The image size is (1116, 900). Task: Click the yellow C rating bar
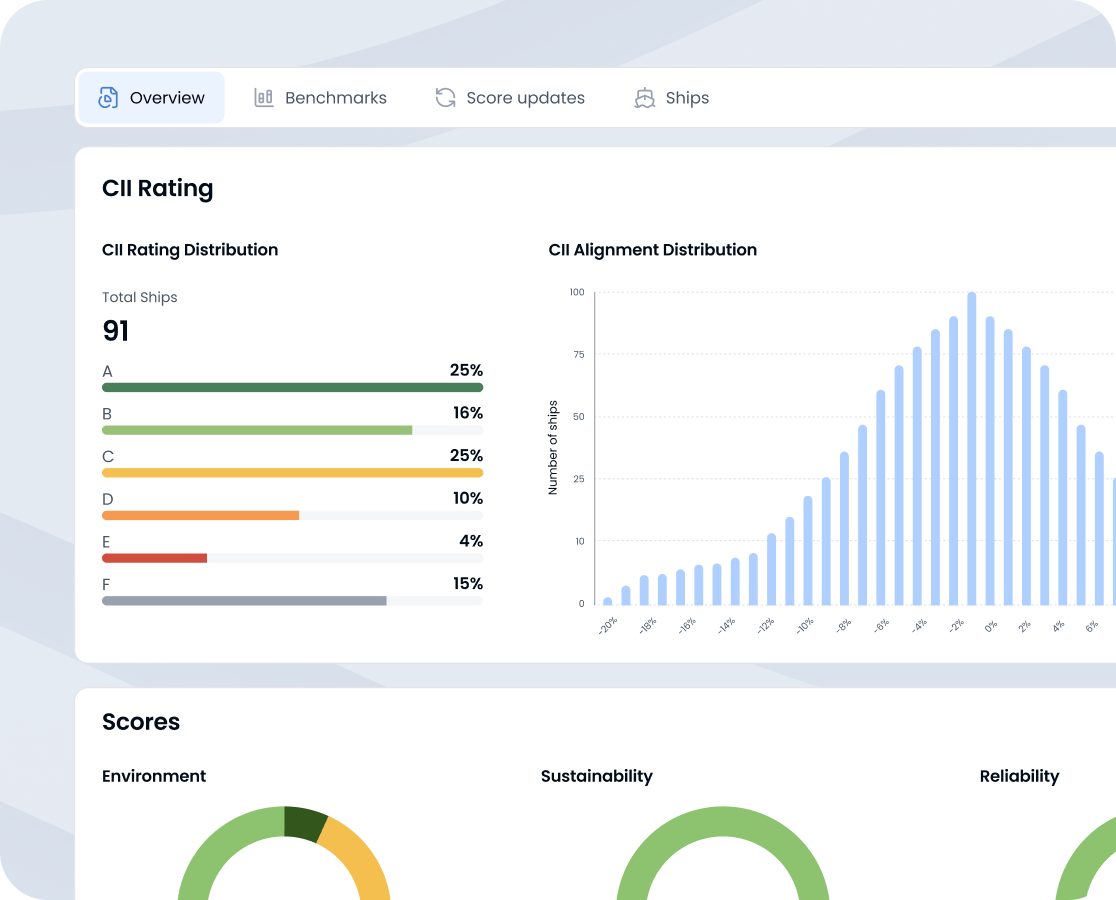pos(292,473)
